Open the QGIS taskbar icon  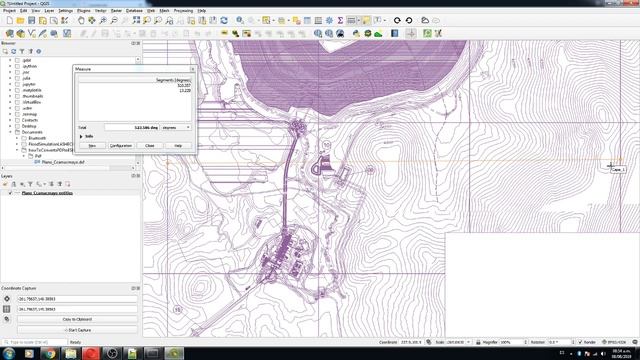[174, 353]
